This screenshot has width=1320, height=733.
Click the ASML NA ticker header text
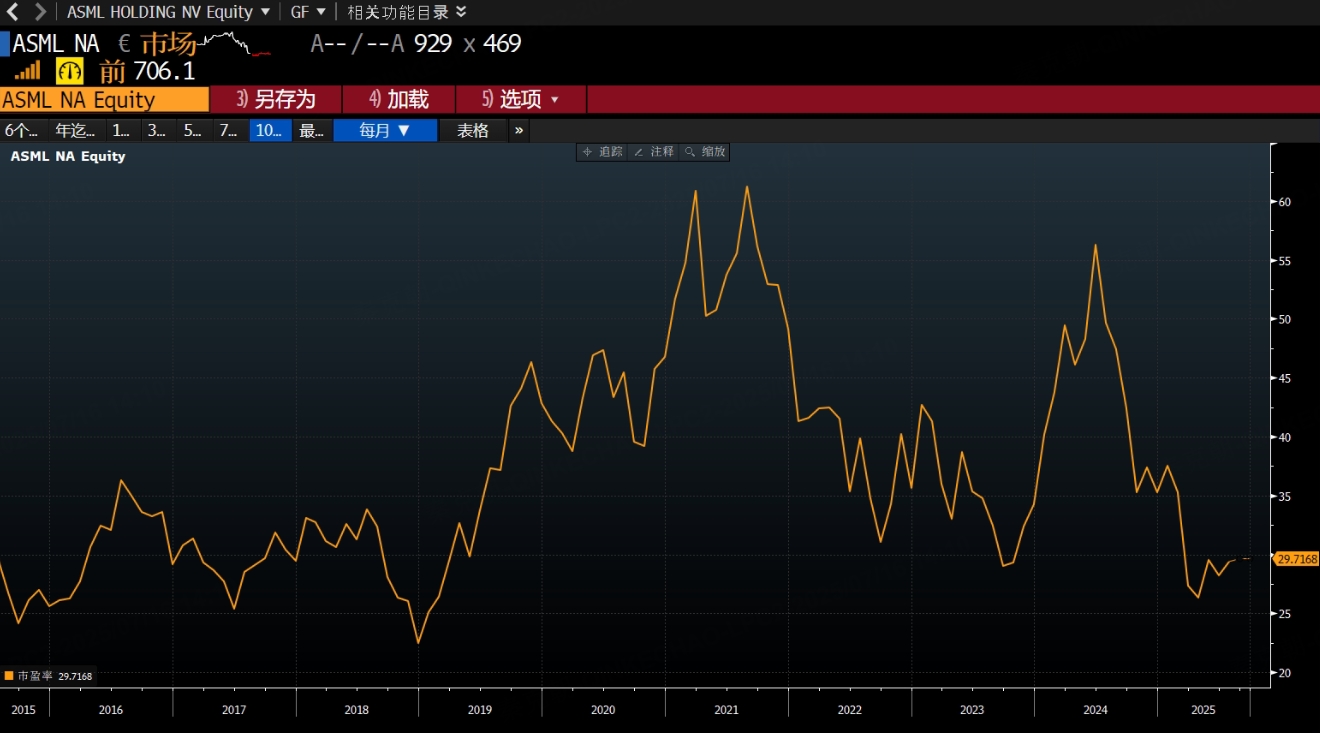pos(56,43)
